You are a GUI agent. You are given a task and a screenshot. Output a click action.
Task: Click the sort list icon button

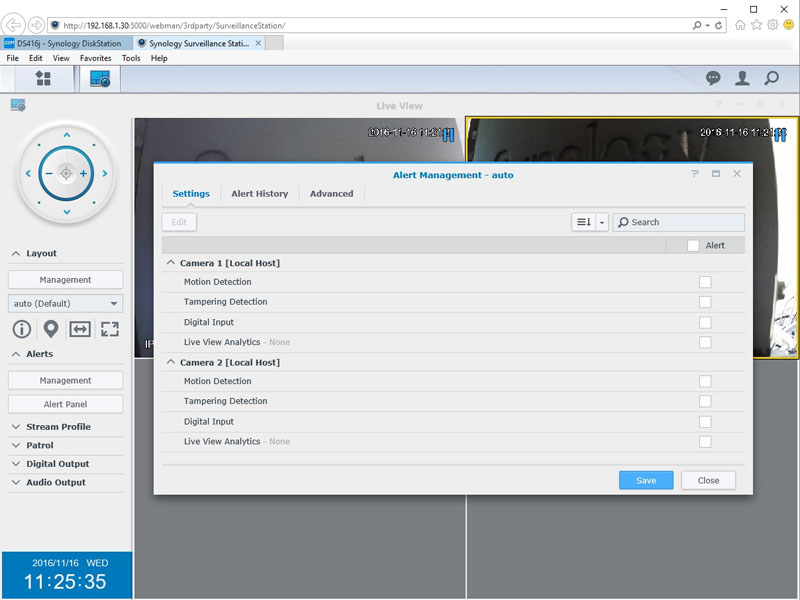584,222
